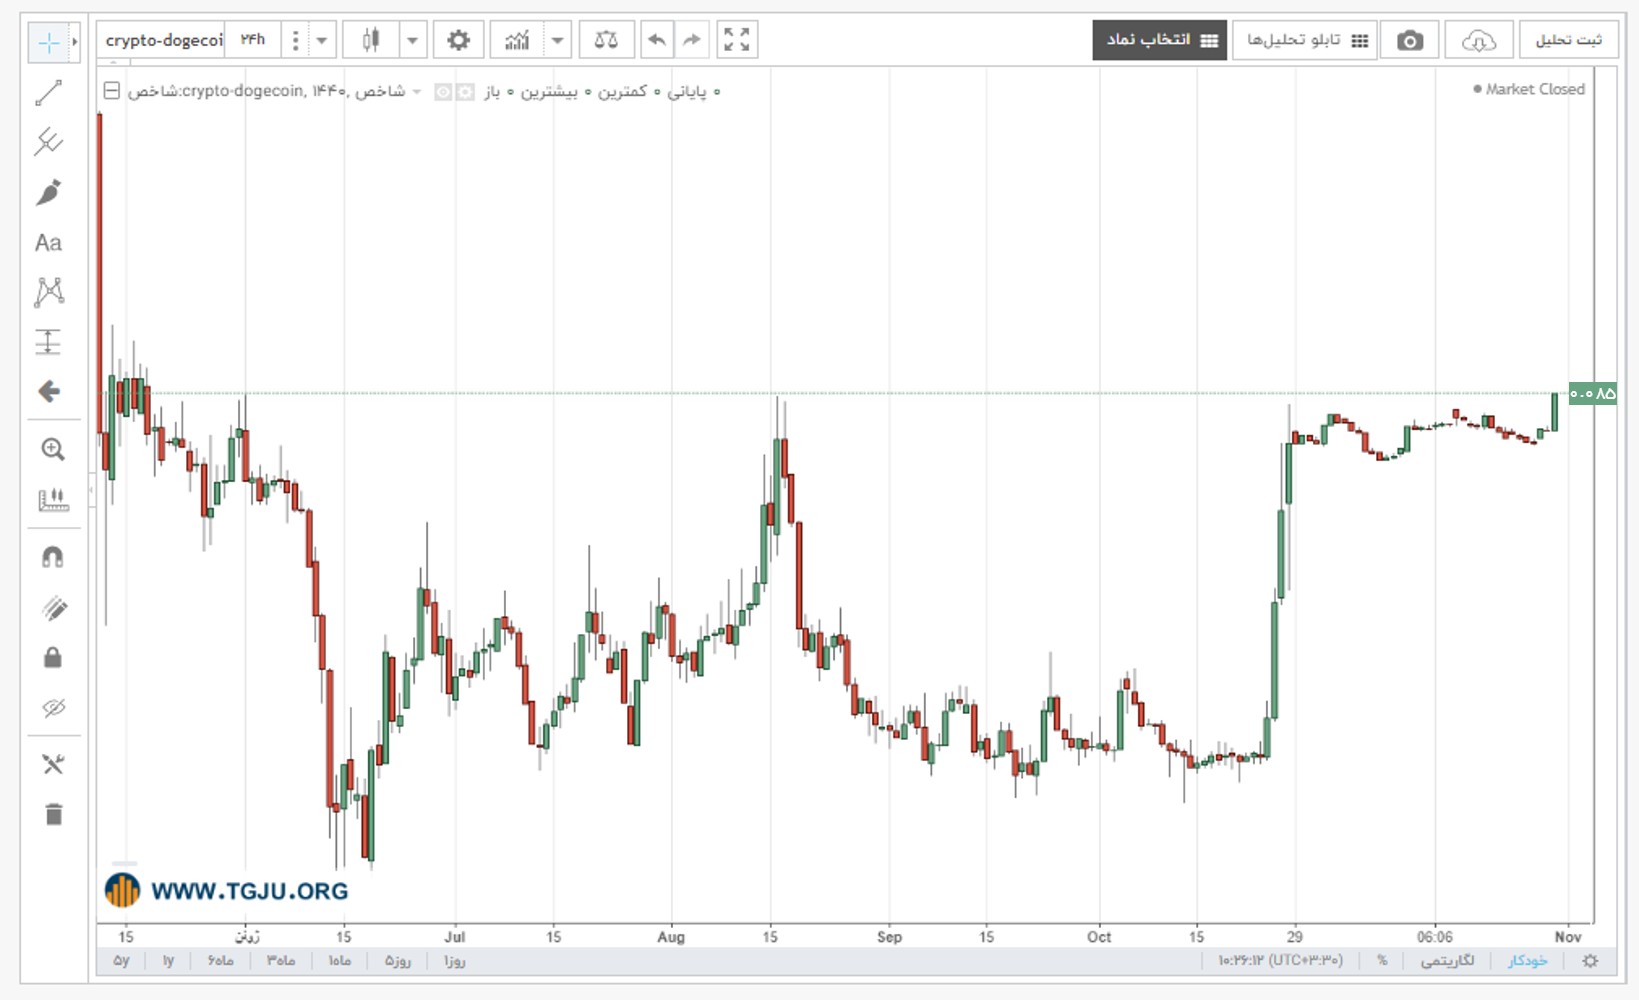The image size is (1639, 1000).
Task: Click the compare scales icon
Action: click(606, 40)
